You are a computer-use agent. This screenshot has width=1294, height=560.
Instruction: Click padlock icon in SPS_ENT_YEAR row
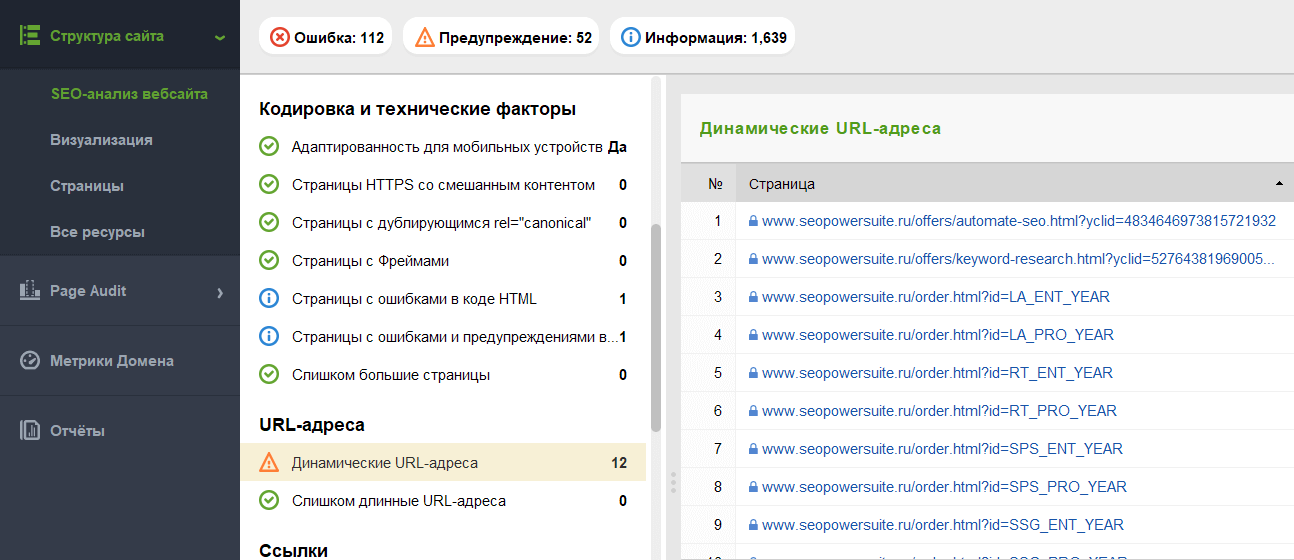[753, 449]
